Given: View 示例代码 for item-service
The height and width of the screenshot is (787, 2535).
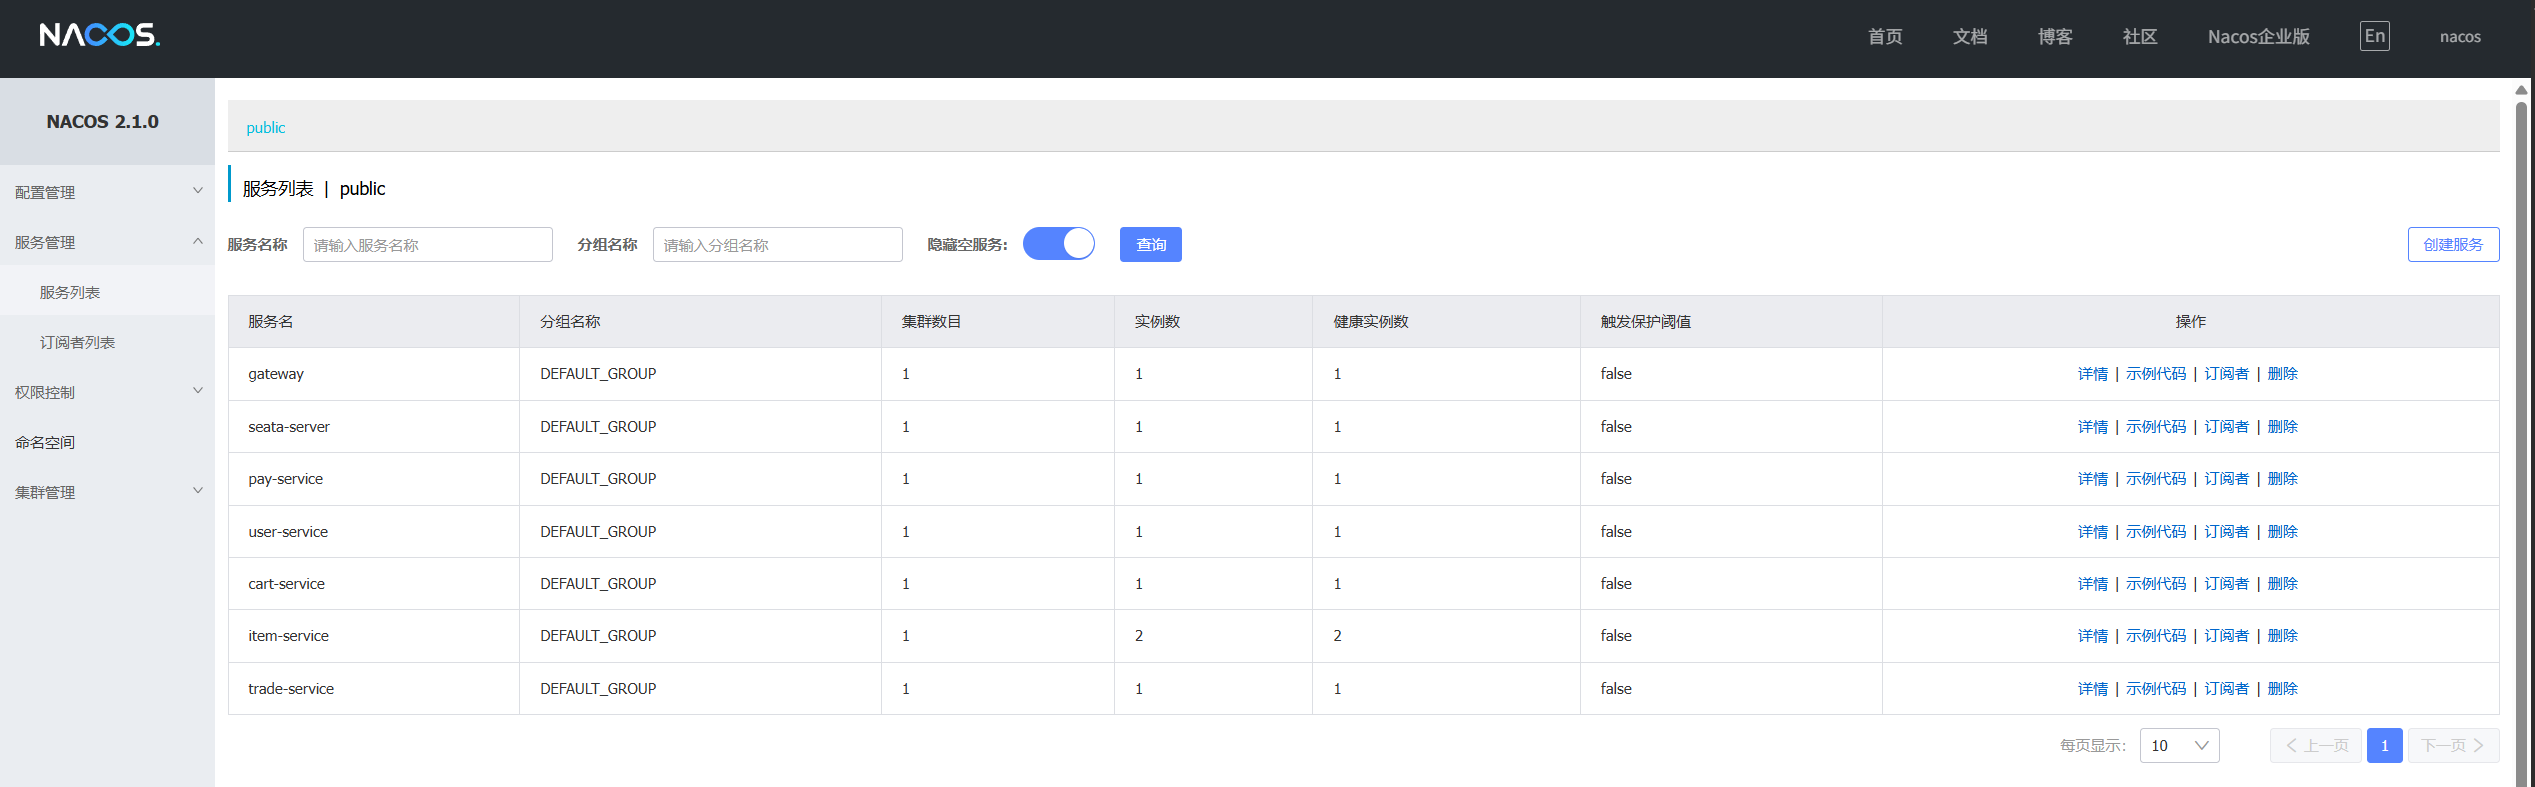Looking at the screenshot, I should coord(2155,636).
